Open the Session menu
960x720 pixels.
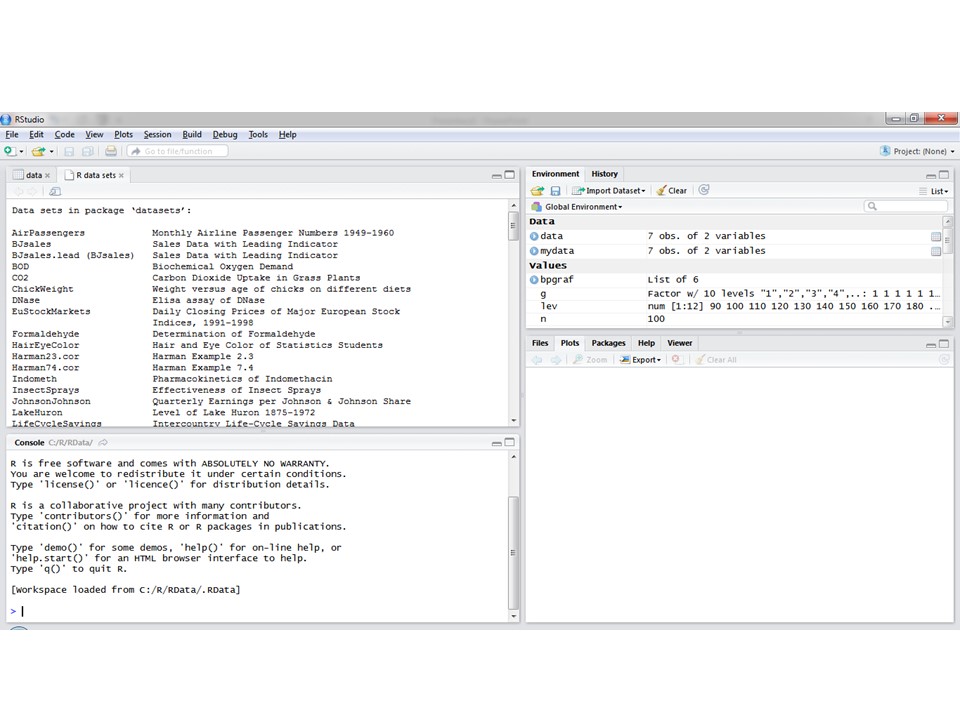click(x=157, y=134)
